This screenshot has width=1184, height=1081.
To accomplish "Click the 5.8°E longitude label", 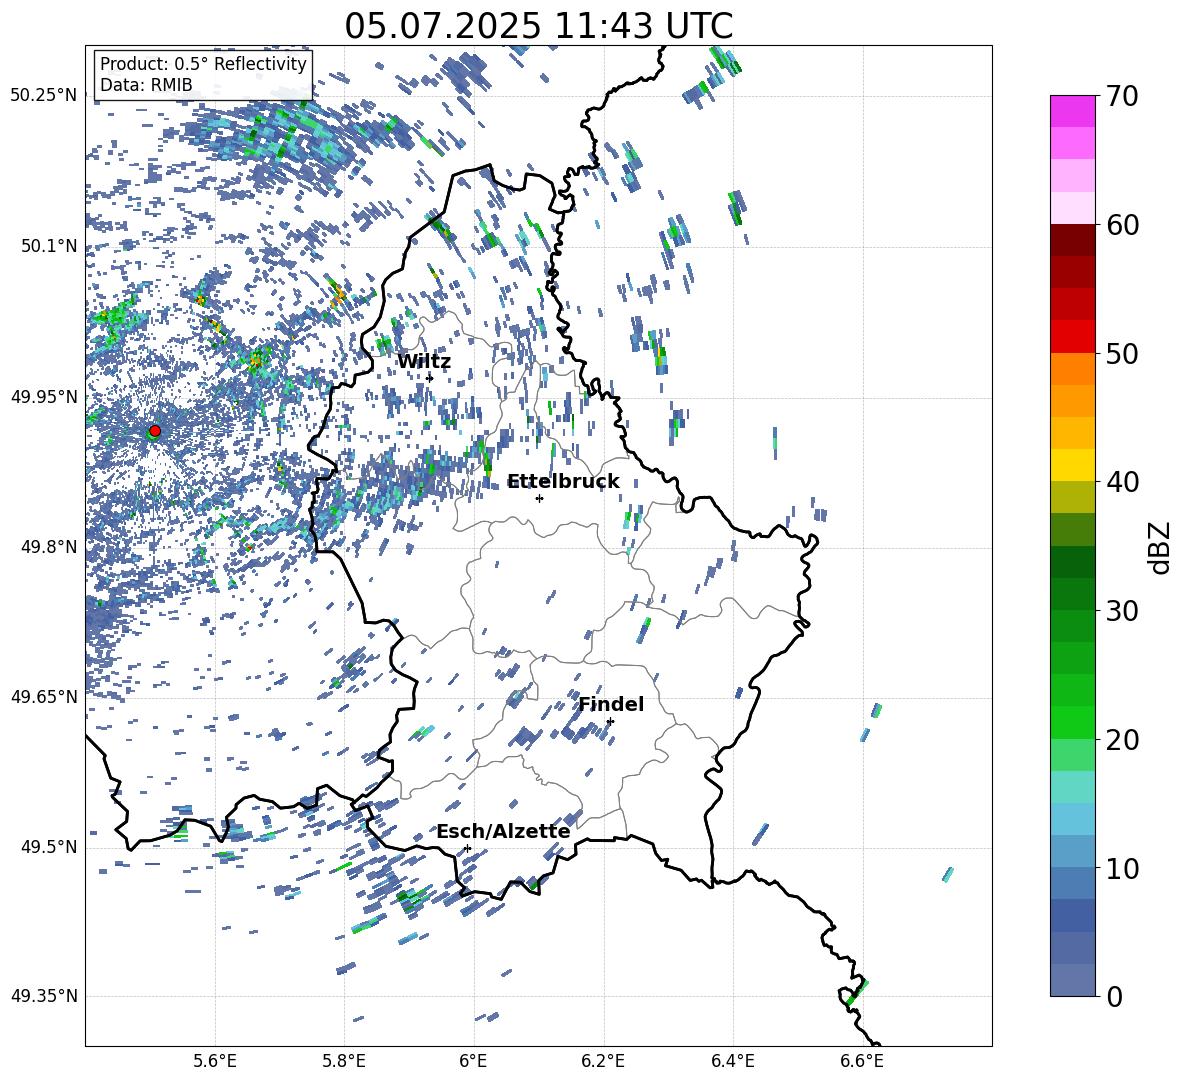I will click(x=344, y=1061).
